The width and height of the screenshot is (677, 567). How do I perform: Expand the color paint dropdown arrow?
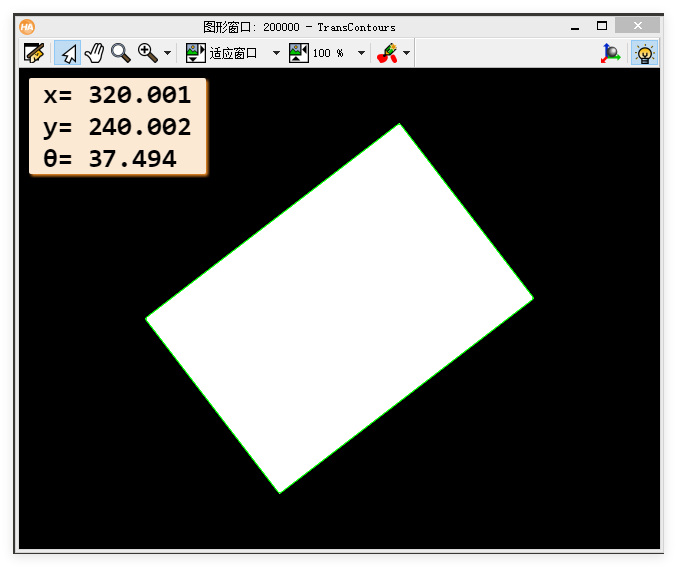[406, 53]
